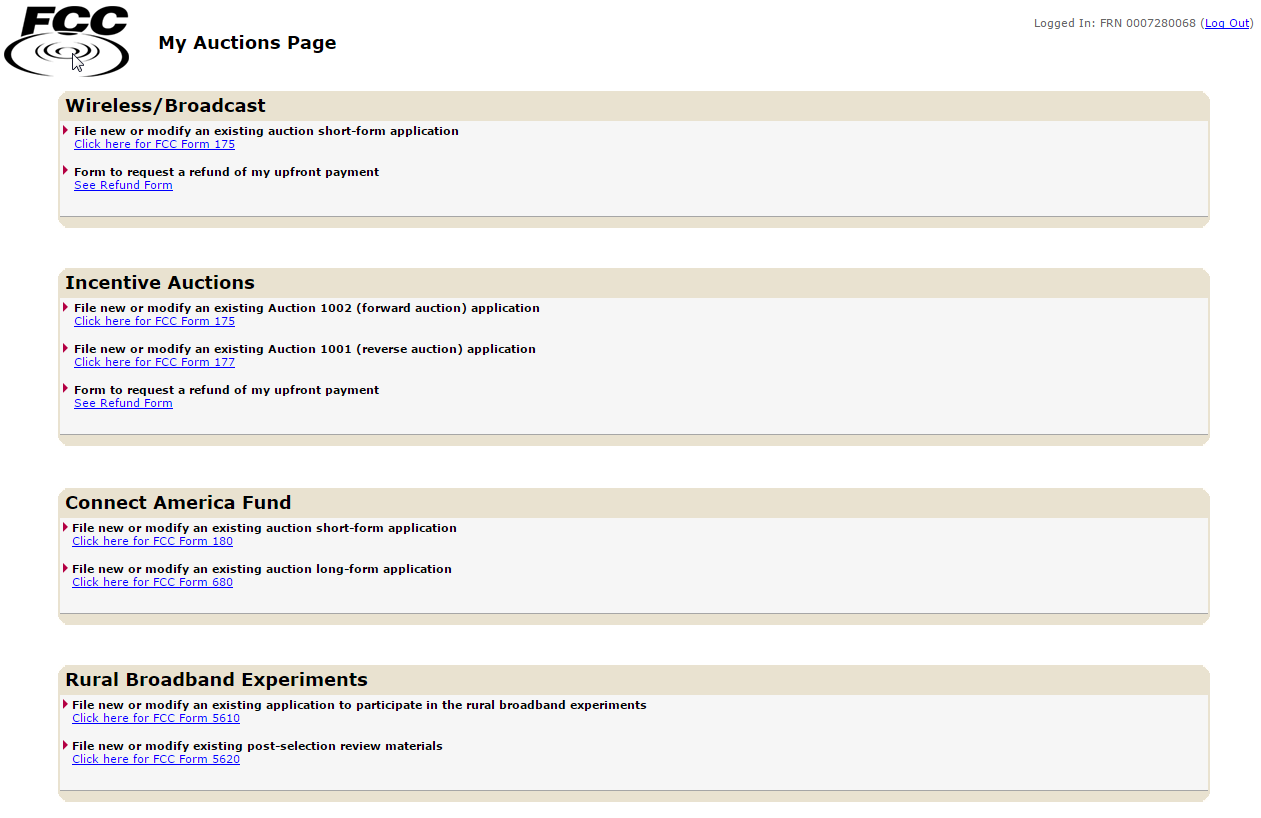Screen dimensions: 1261x818
Task: Click here for FCC Form 5610
Action: coord(156,719)
